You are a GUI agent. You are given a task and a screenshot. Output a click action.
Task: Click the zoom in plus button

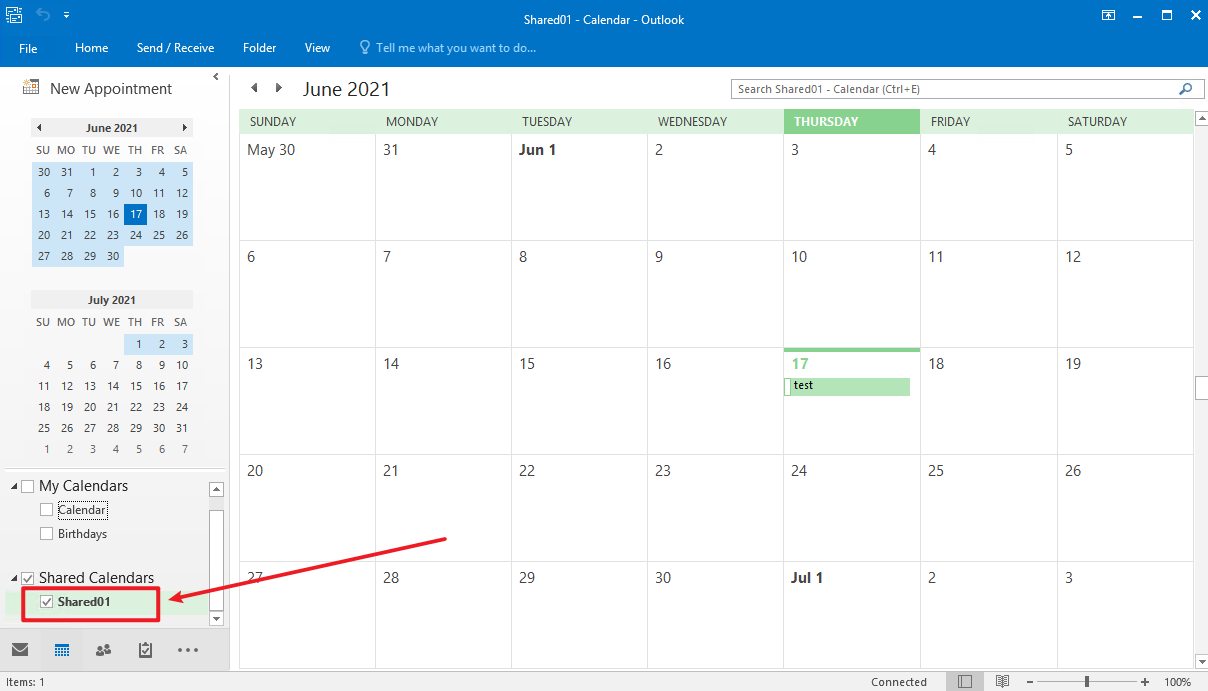[1144, 682]
